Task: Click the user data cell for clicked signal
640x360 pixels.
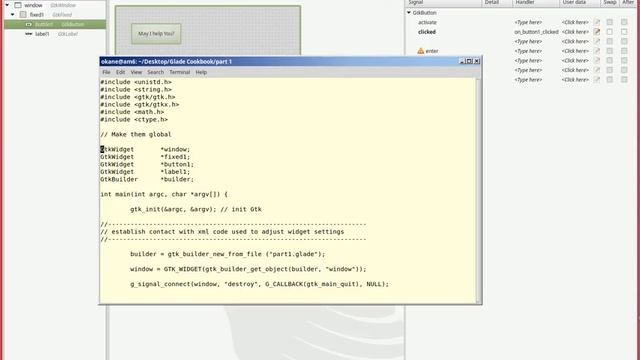Action: pyautogui.click(x=575, y=32)
